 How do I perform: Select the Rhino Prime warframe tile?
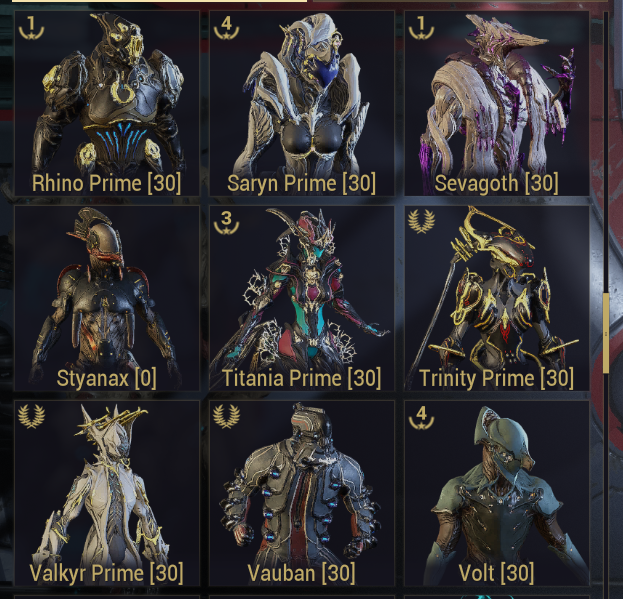(107, 103)
